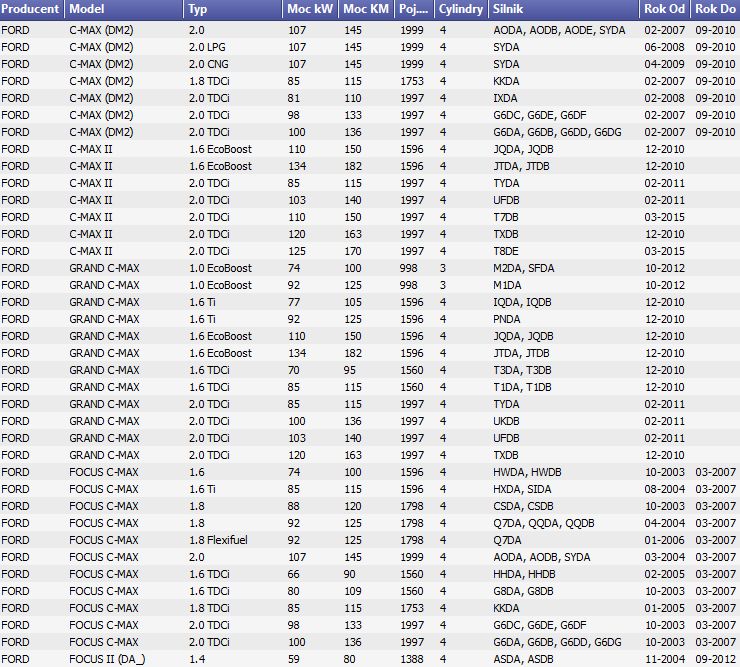Click date 04-2004 in Rok Od

pyautogui.click(x=664, y=523)
